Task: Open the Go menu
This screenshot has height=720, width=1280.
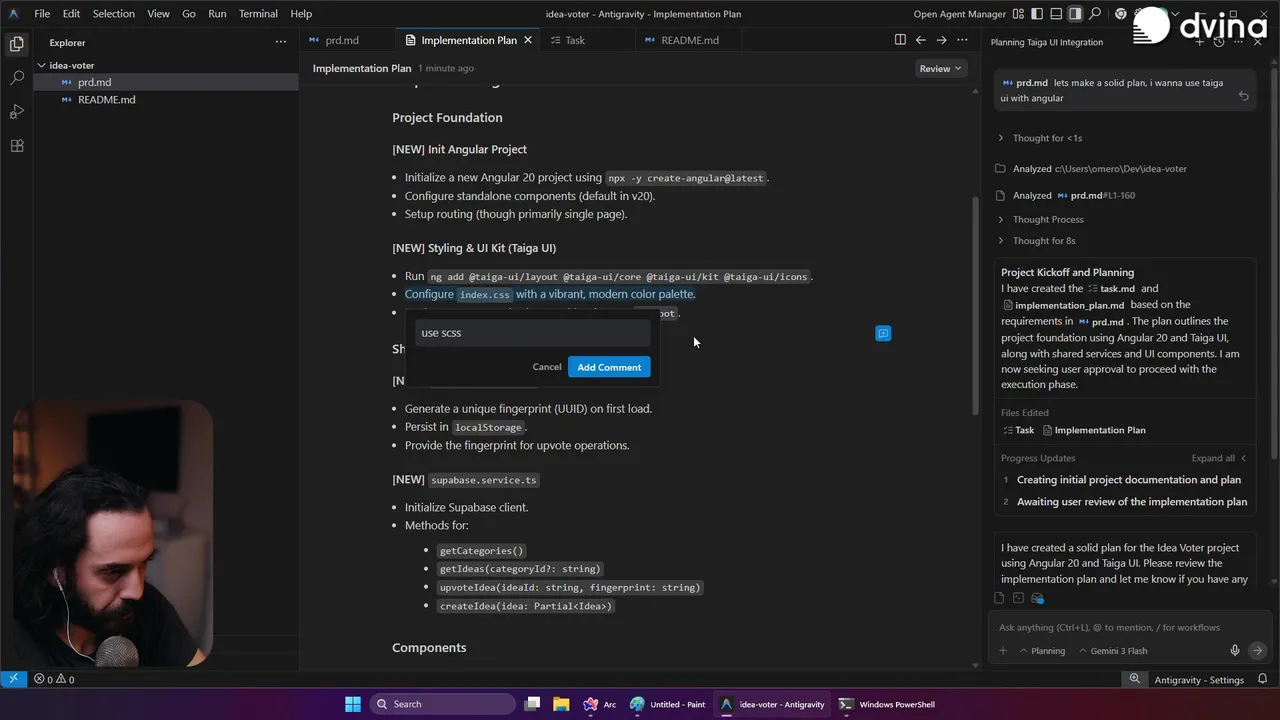Action: (189, 14)
